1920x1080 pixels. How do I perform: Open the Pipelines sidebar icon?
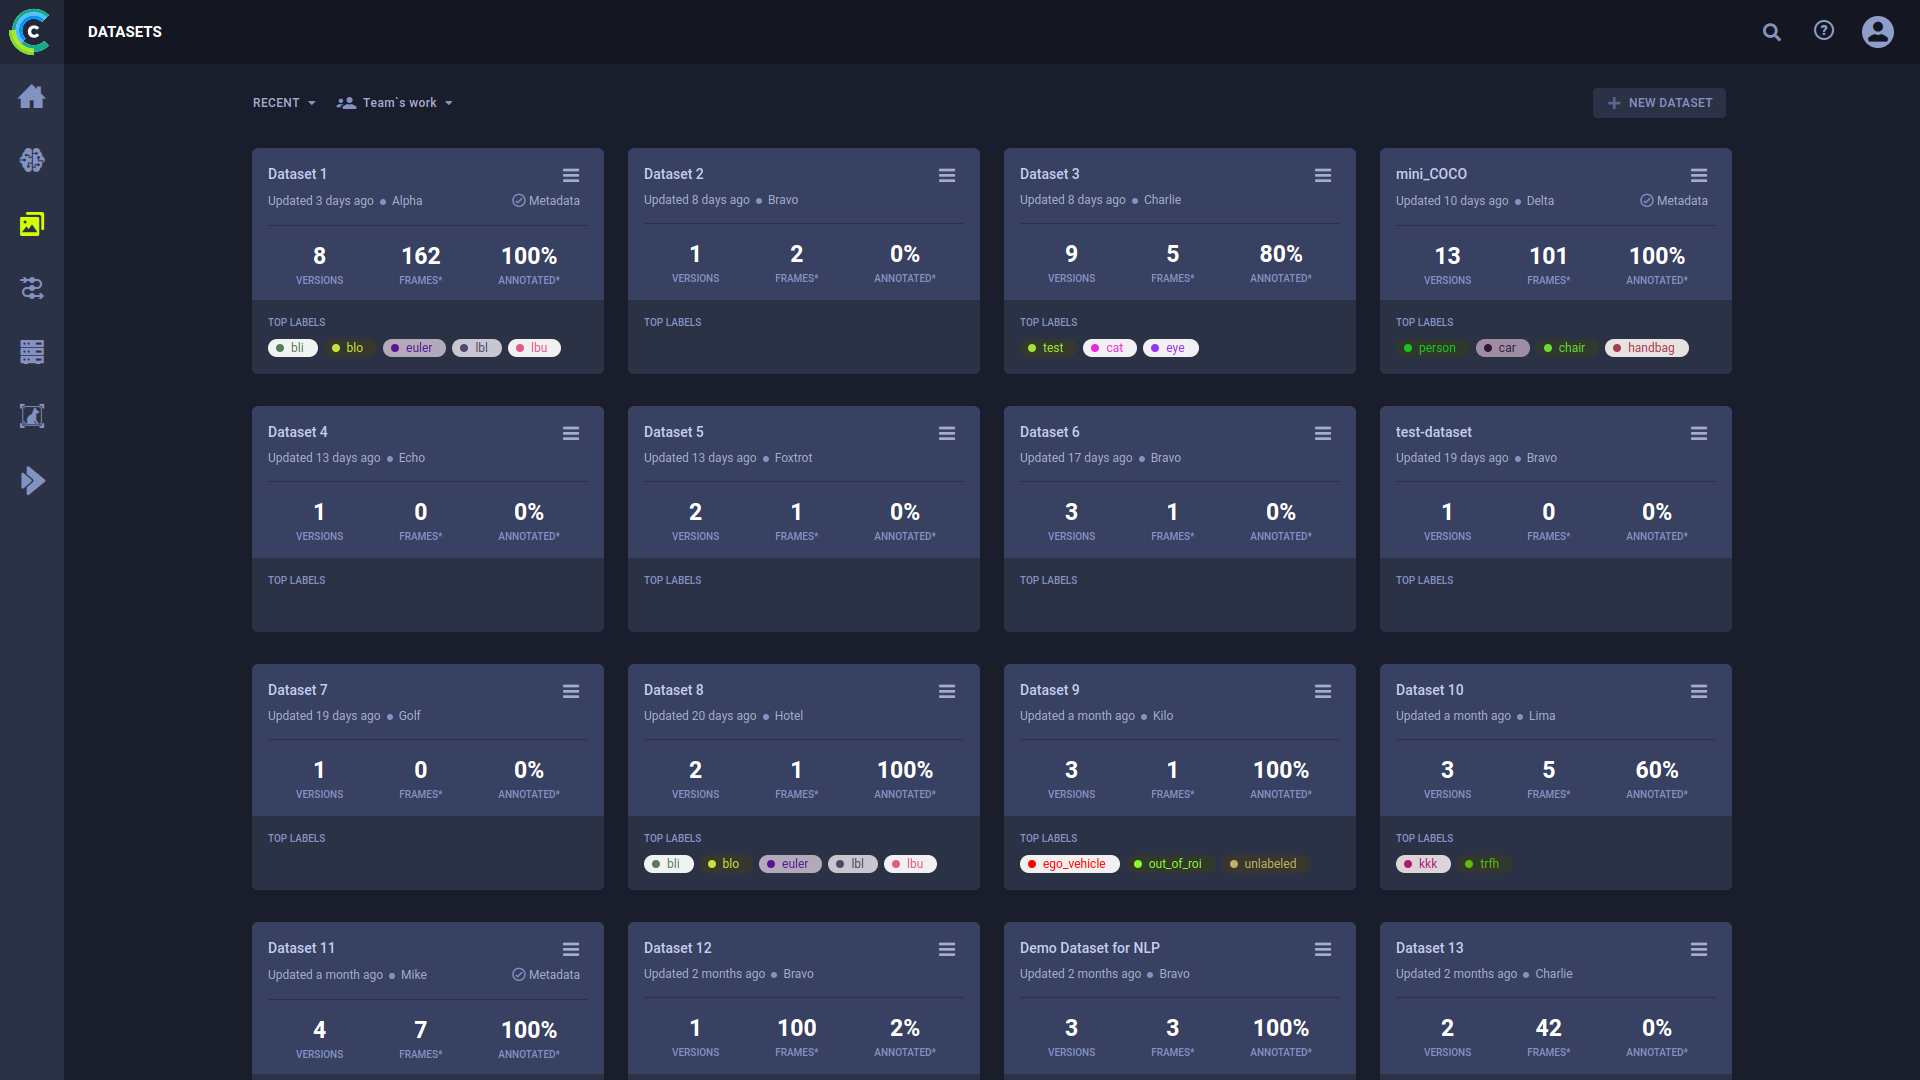coord(32,288)
